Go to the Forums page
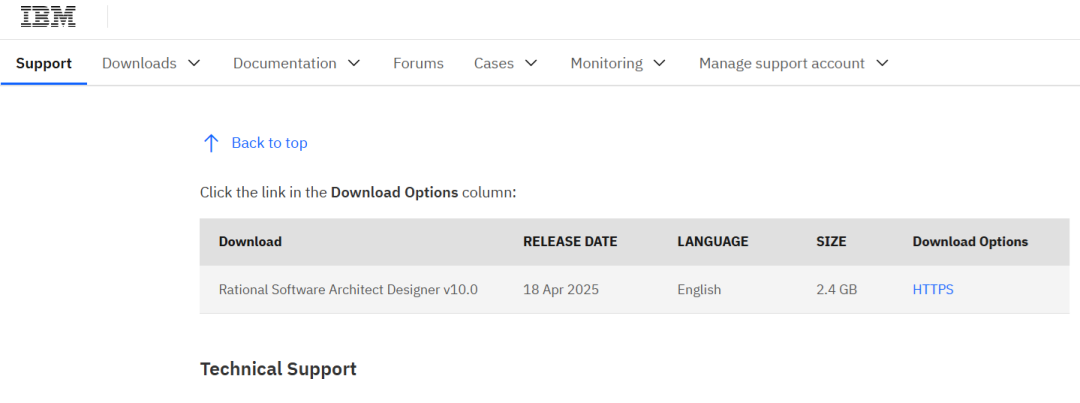Viewport: 1080px width, 403px height. (418, 63)
